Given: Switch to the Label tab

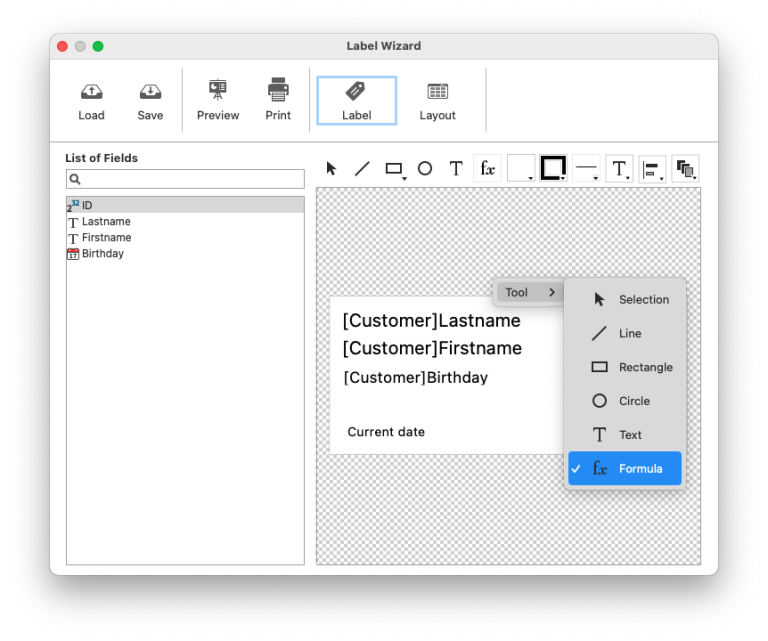Looking at the screenshot, I should [356, 100].
